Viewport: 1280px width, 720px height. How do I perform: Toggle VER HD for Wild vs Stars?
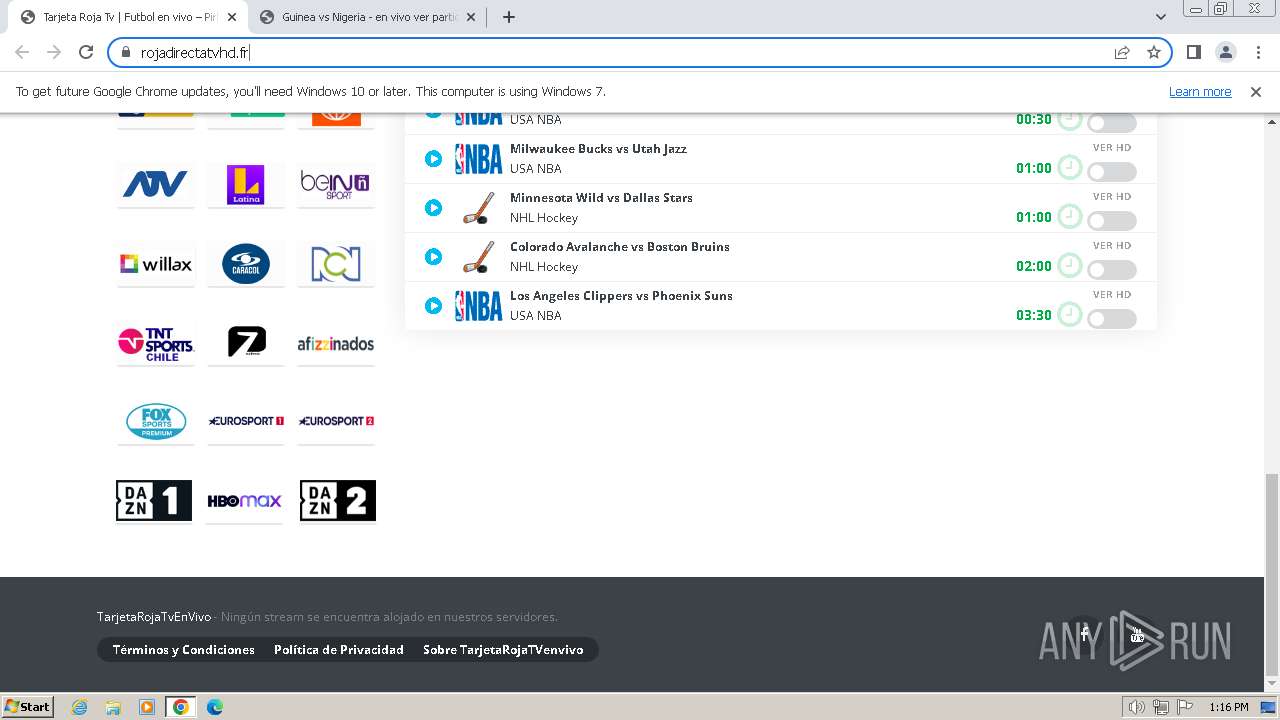[1112, 221]
